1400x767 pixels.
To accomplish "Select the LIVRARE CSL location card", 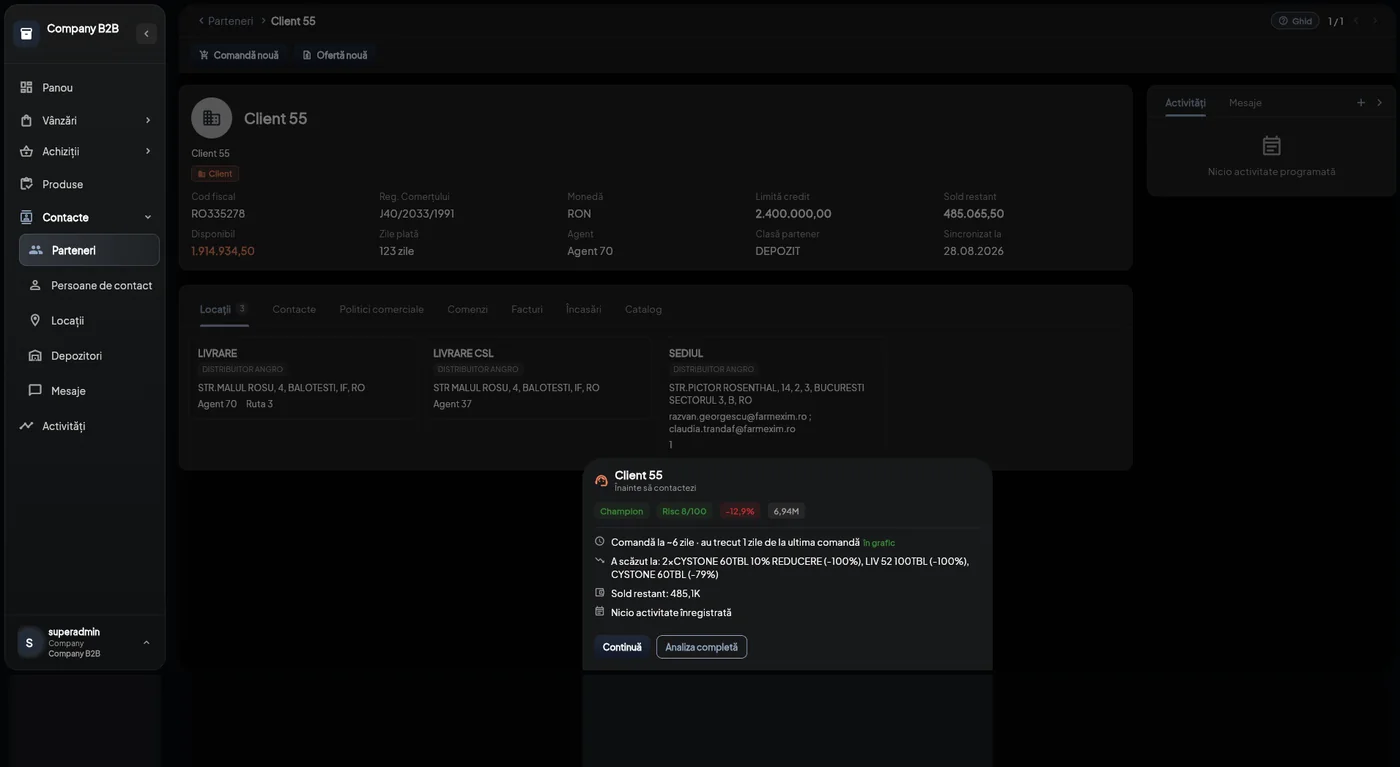I will click(x=537, y=378).
